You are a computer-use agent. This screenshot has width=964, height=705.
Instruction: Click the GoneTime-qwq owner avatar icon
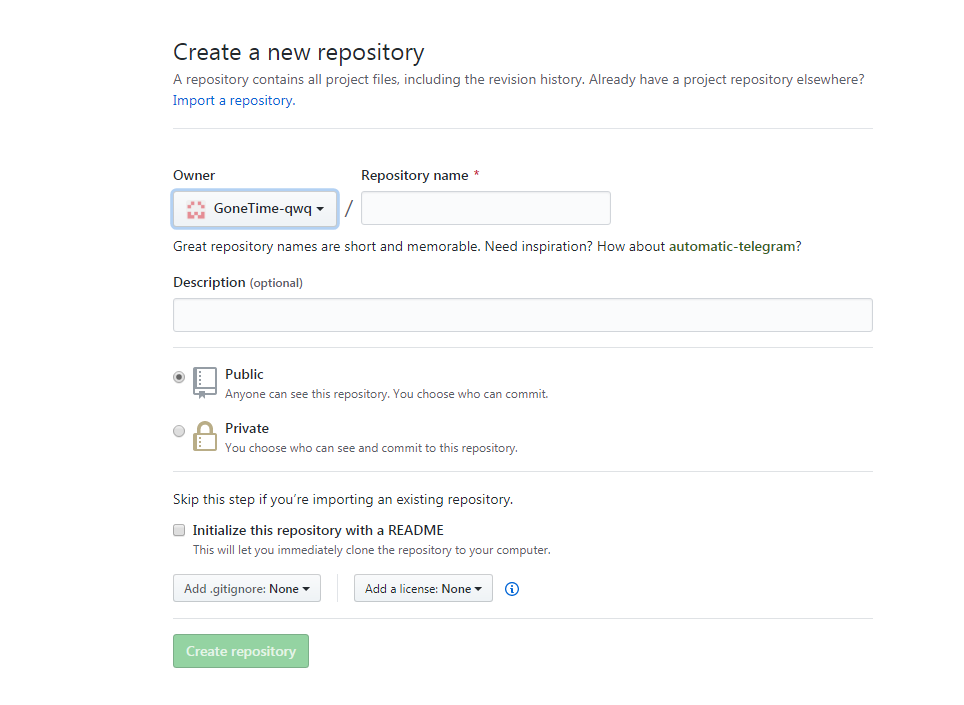196,209
